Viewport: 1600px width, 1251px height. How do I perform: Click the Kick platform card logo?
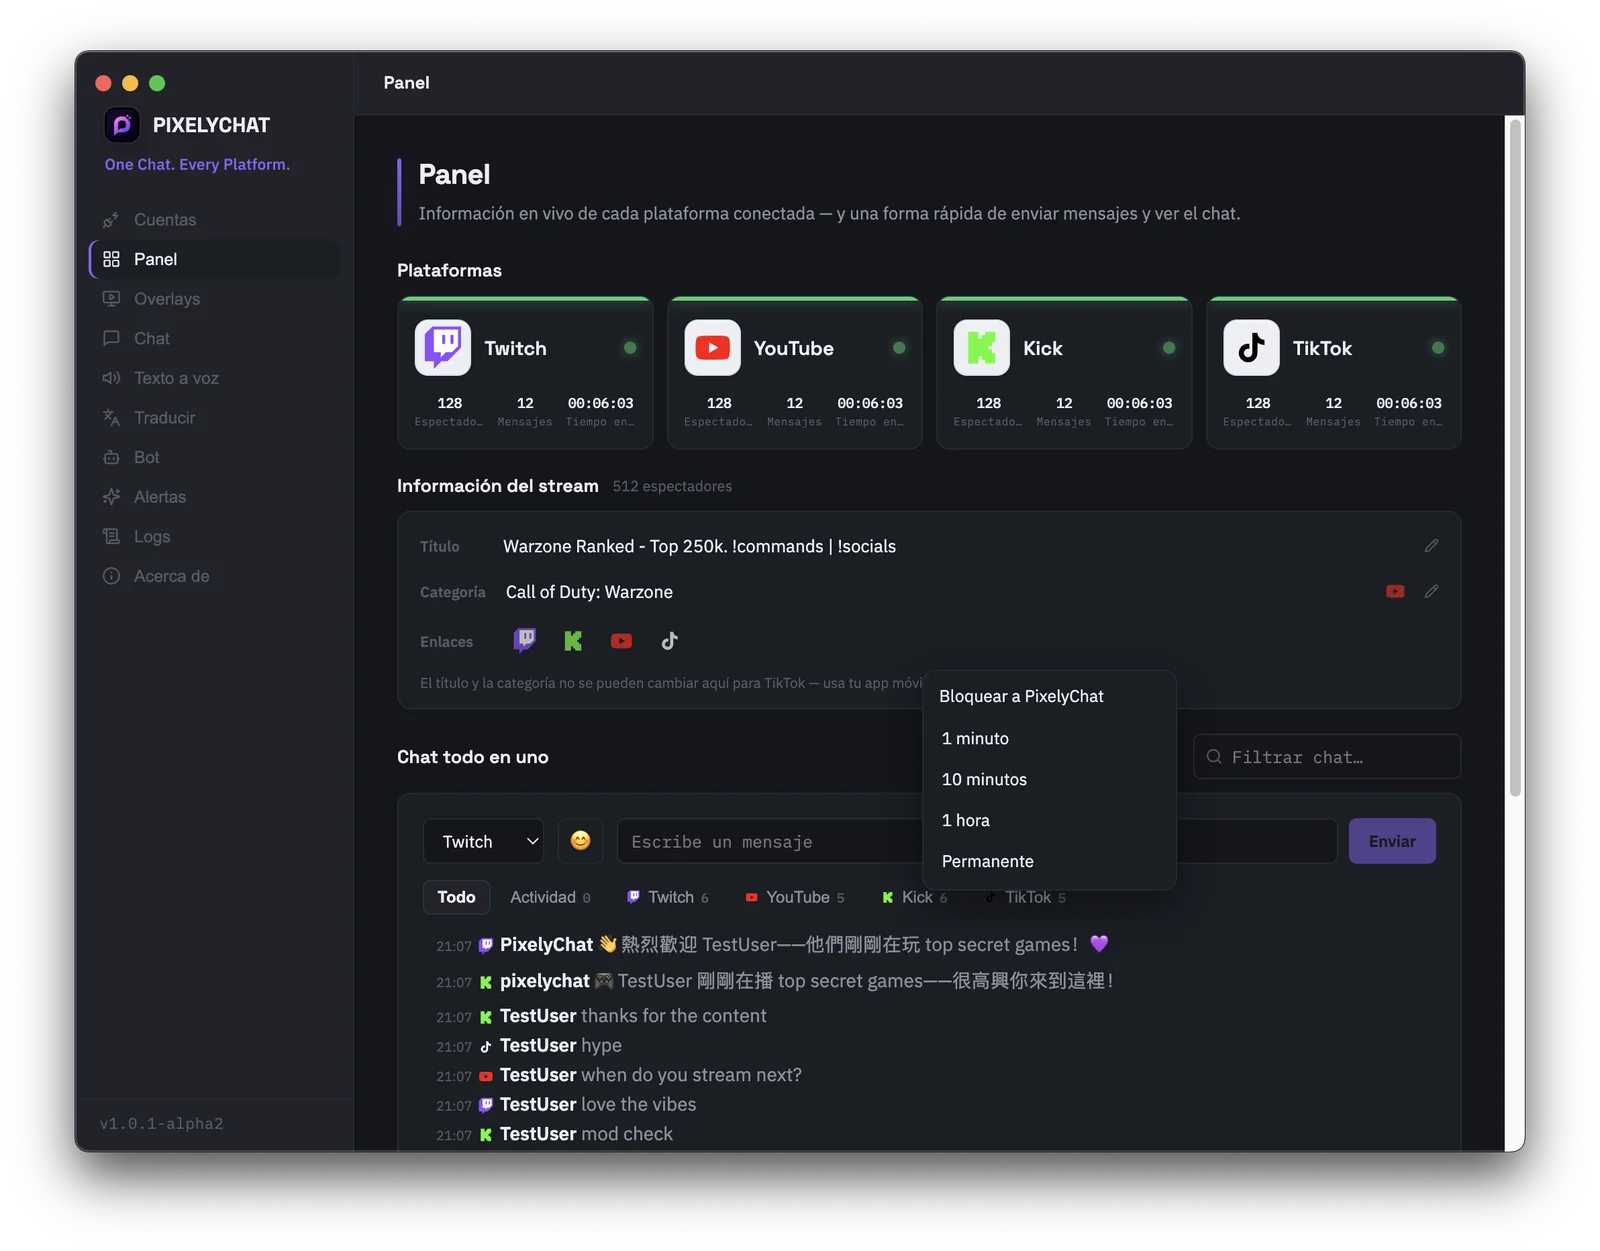tap(982, 348)
